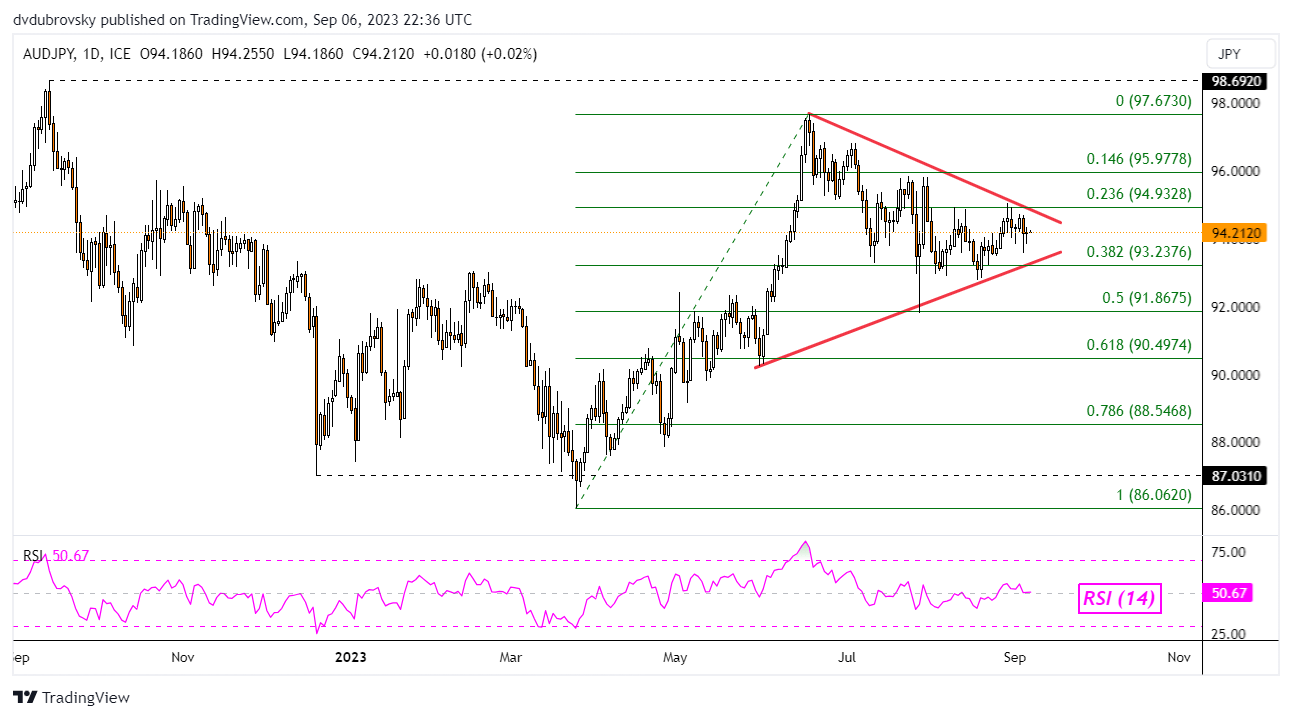Select the upper red descending trendline
The height and width of the screenshot is (719, 1292).
tap(934, 168)
